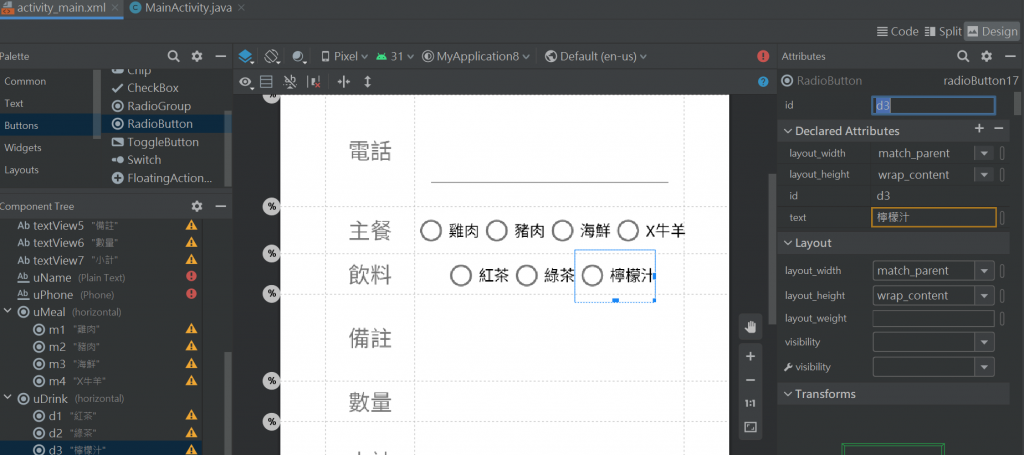Screen dimensions: 1024x455
Task: Pick CheckBox from the palette
Action: click(145, 87)
